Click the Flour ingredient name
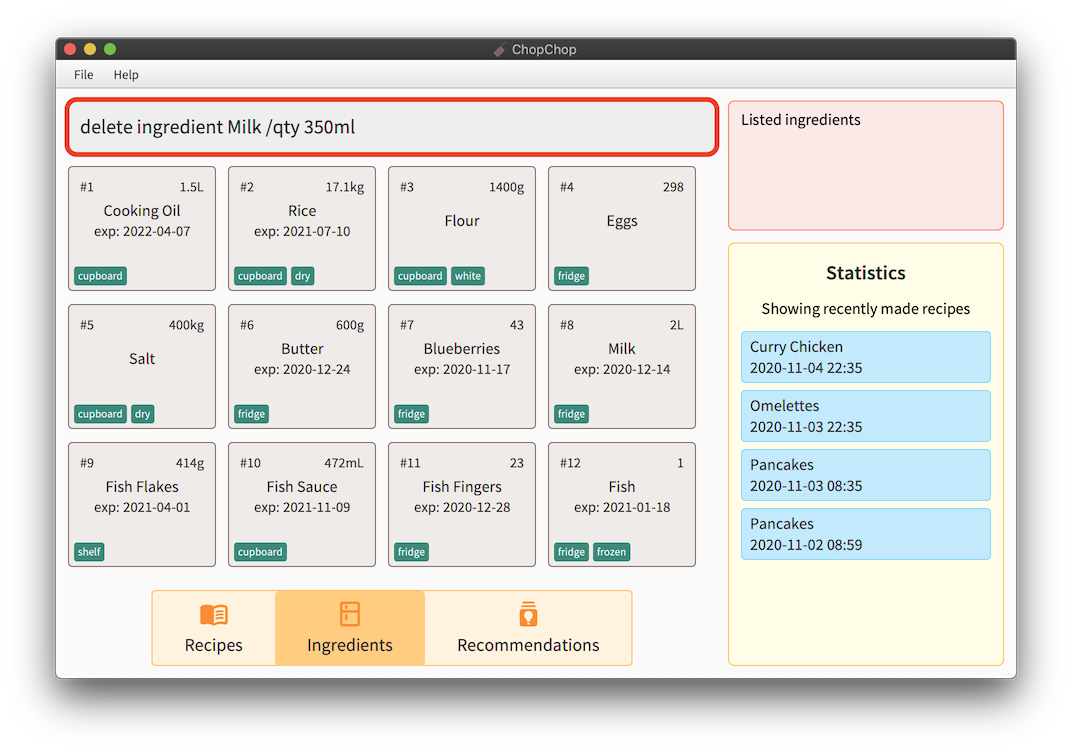Image resolution: width=1072 pixels, height=752 pixels. tap(461, 221)
